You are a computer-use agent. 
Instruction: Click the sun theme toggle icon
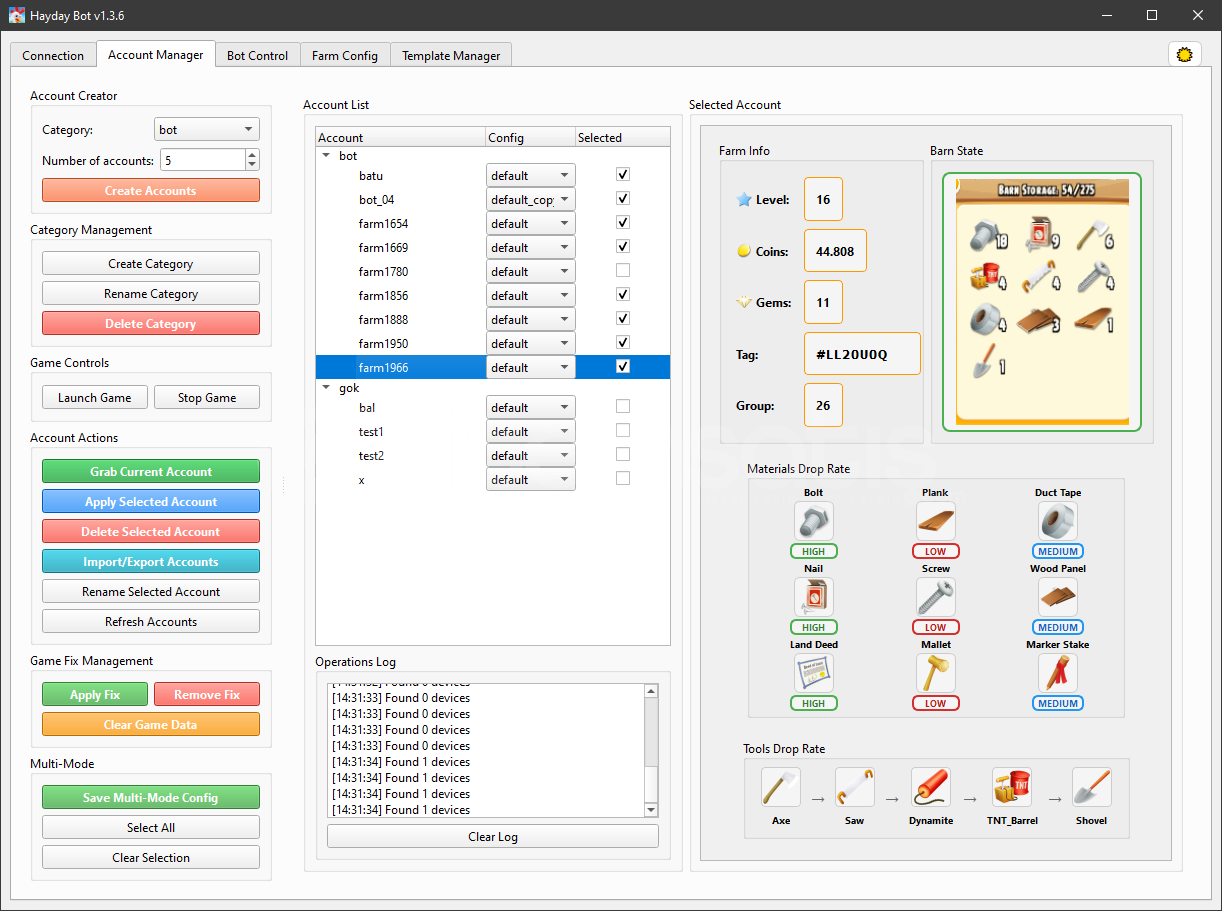tap(1184, 55)
